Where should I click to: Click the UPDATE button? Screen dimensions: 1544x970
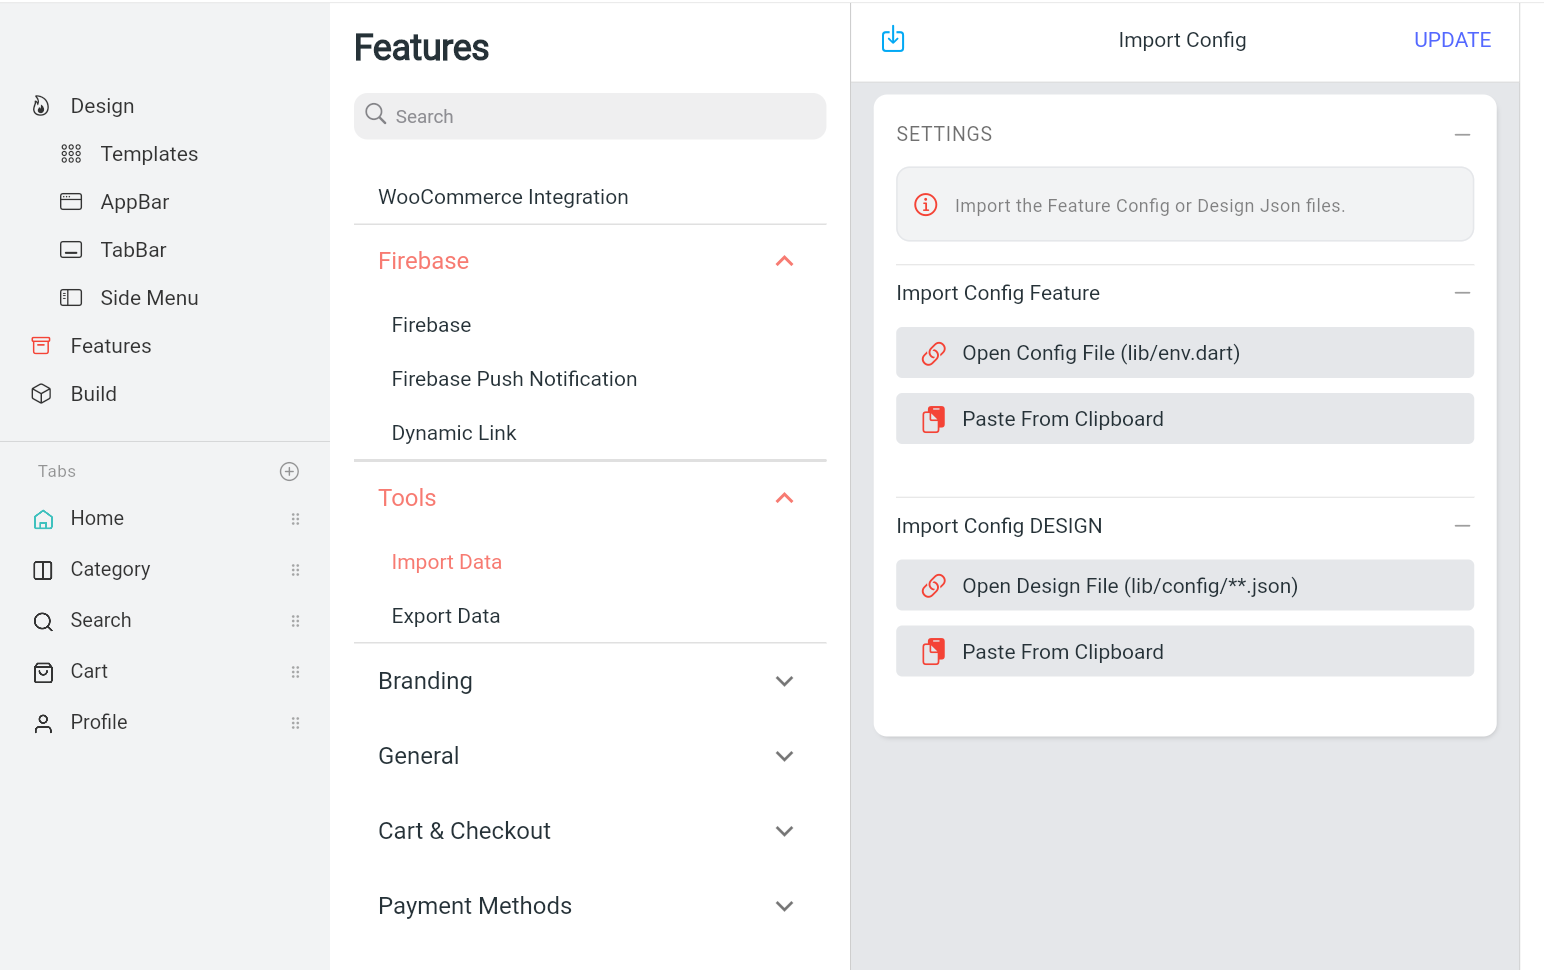(1452, 40)
